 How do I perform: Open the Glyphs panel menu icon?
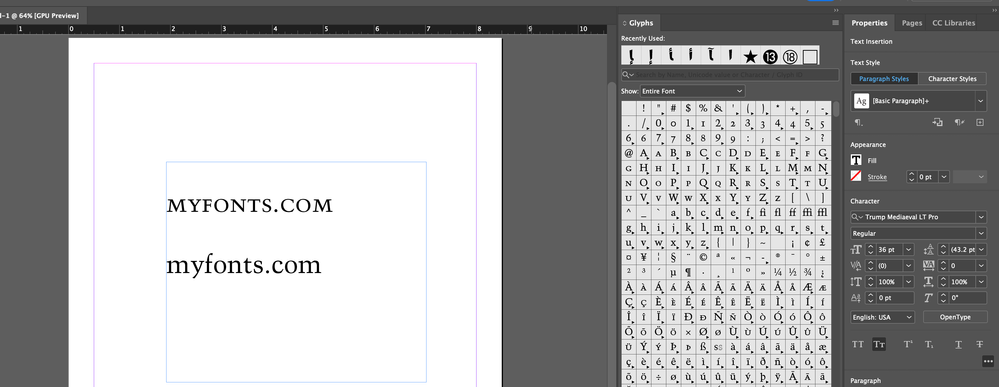tap(835, 23)
